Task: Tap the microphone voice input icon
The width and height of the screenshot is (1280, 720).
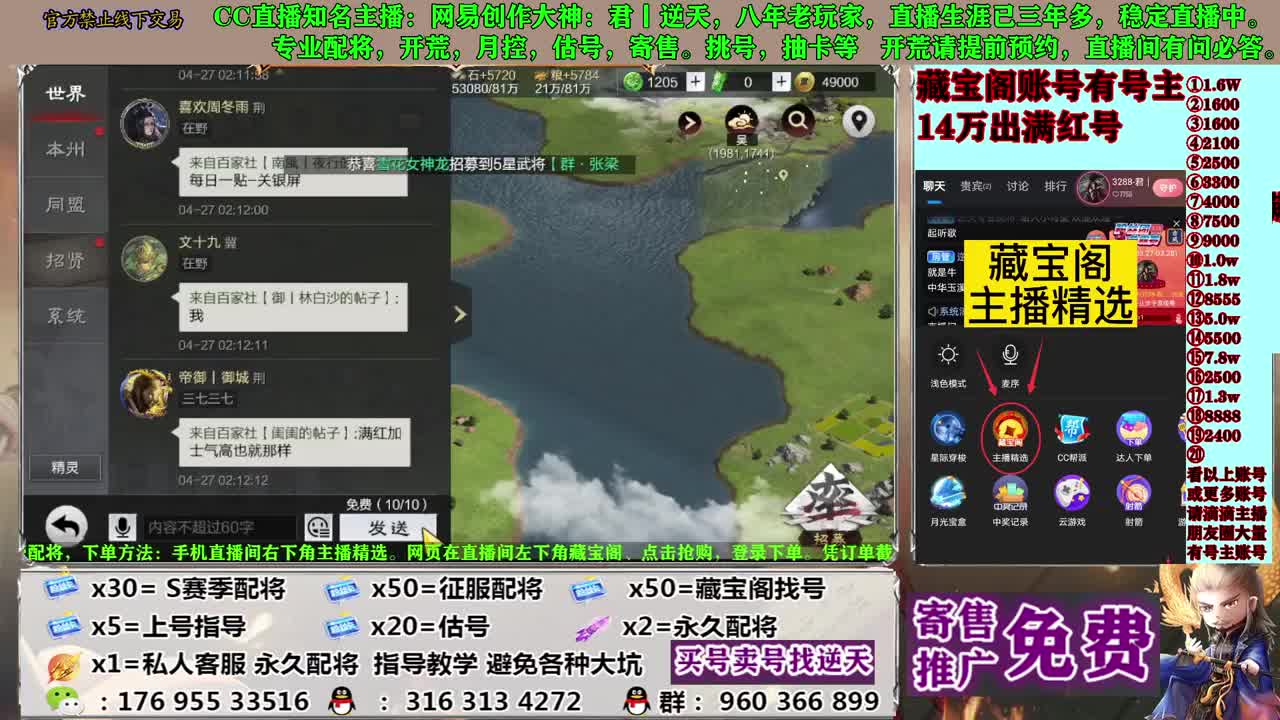Action: pyautogui.click(x=122, y=527)
